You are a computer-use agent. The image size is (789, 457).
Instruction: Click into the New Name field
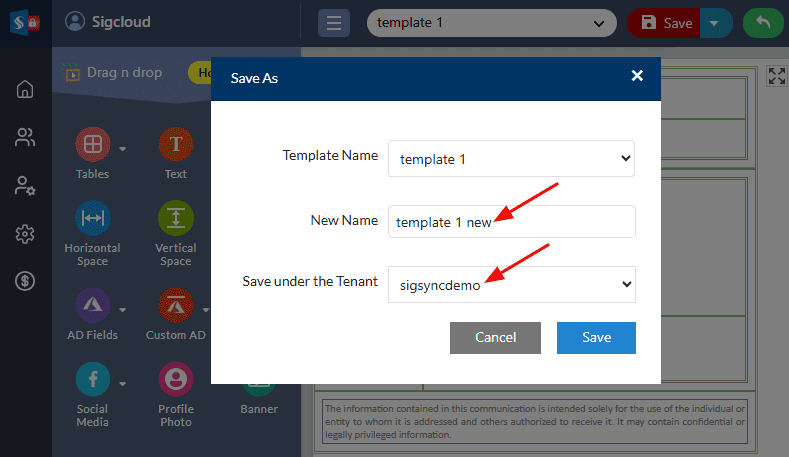(512, 221)
